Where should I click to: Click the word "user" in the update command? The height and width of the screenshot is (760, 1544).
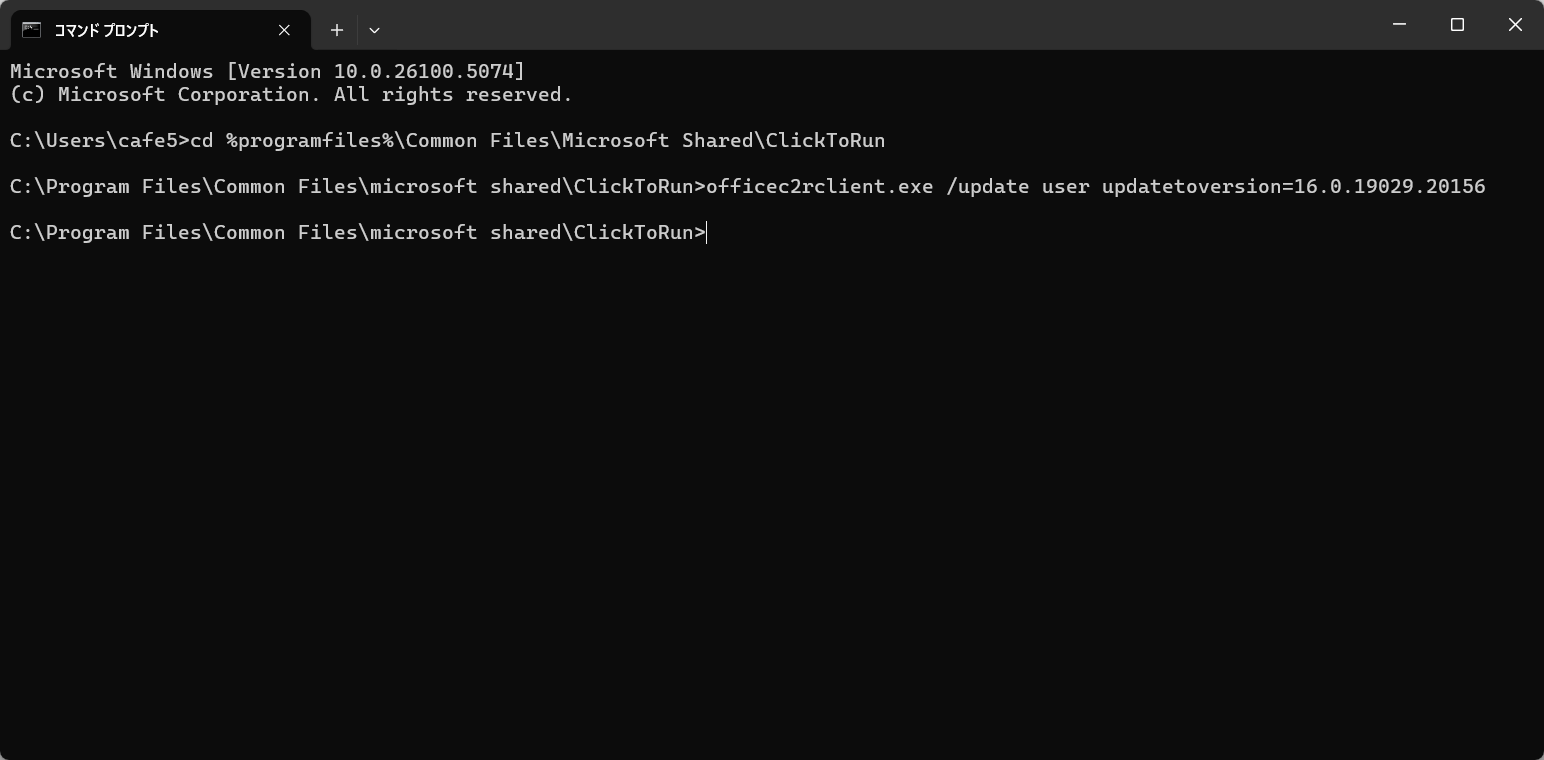1065,187
